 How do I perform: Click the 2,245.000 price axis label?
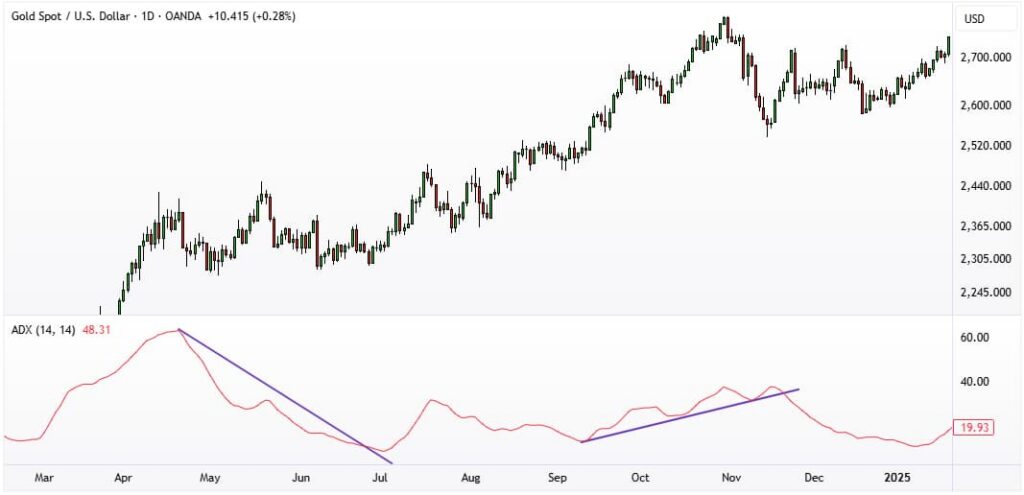pos(982,293)
